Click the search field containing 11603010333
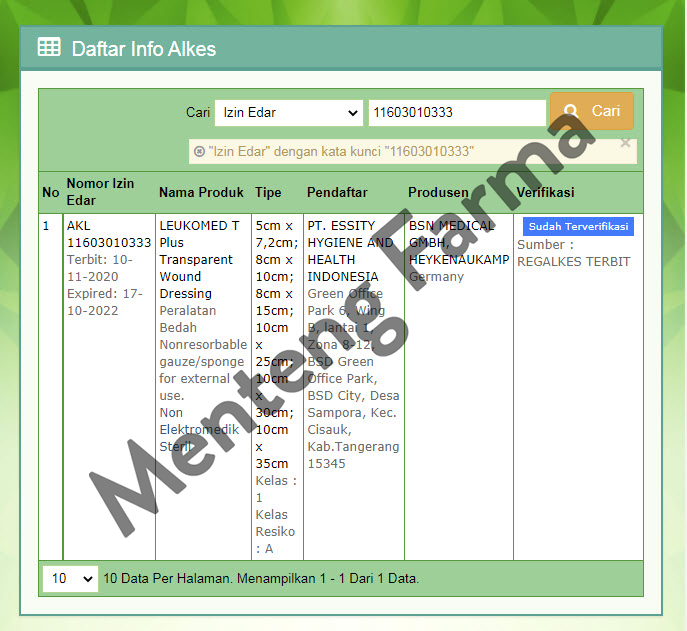687x631 pixels. click(457, 113)
